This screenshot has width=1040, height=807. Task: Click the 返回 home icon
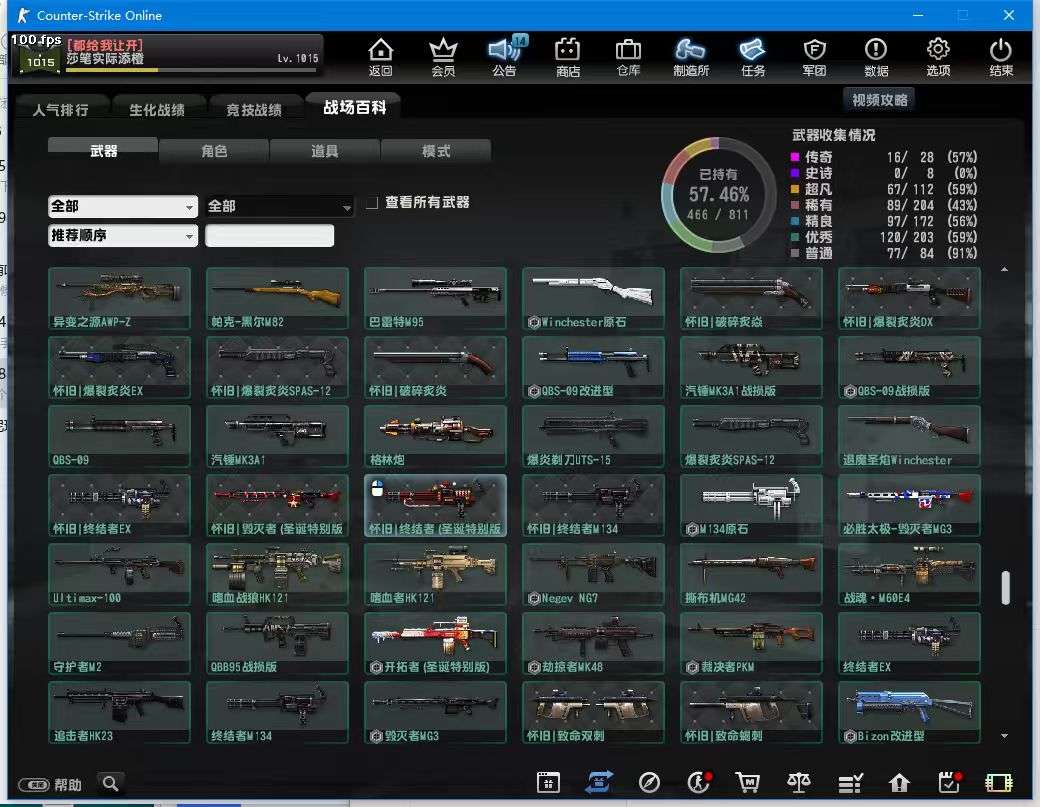pyautogui.click(x=380, y=56)
